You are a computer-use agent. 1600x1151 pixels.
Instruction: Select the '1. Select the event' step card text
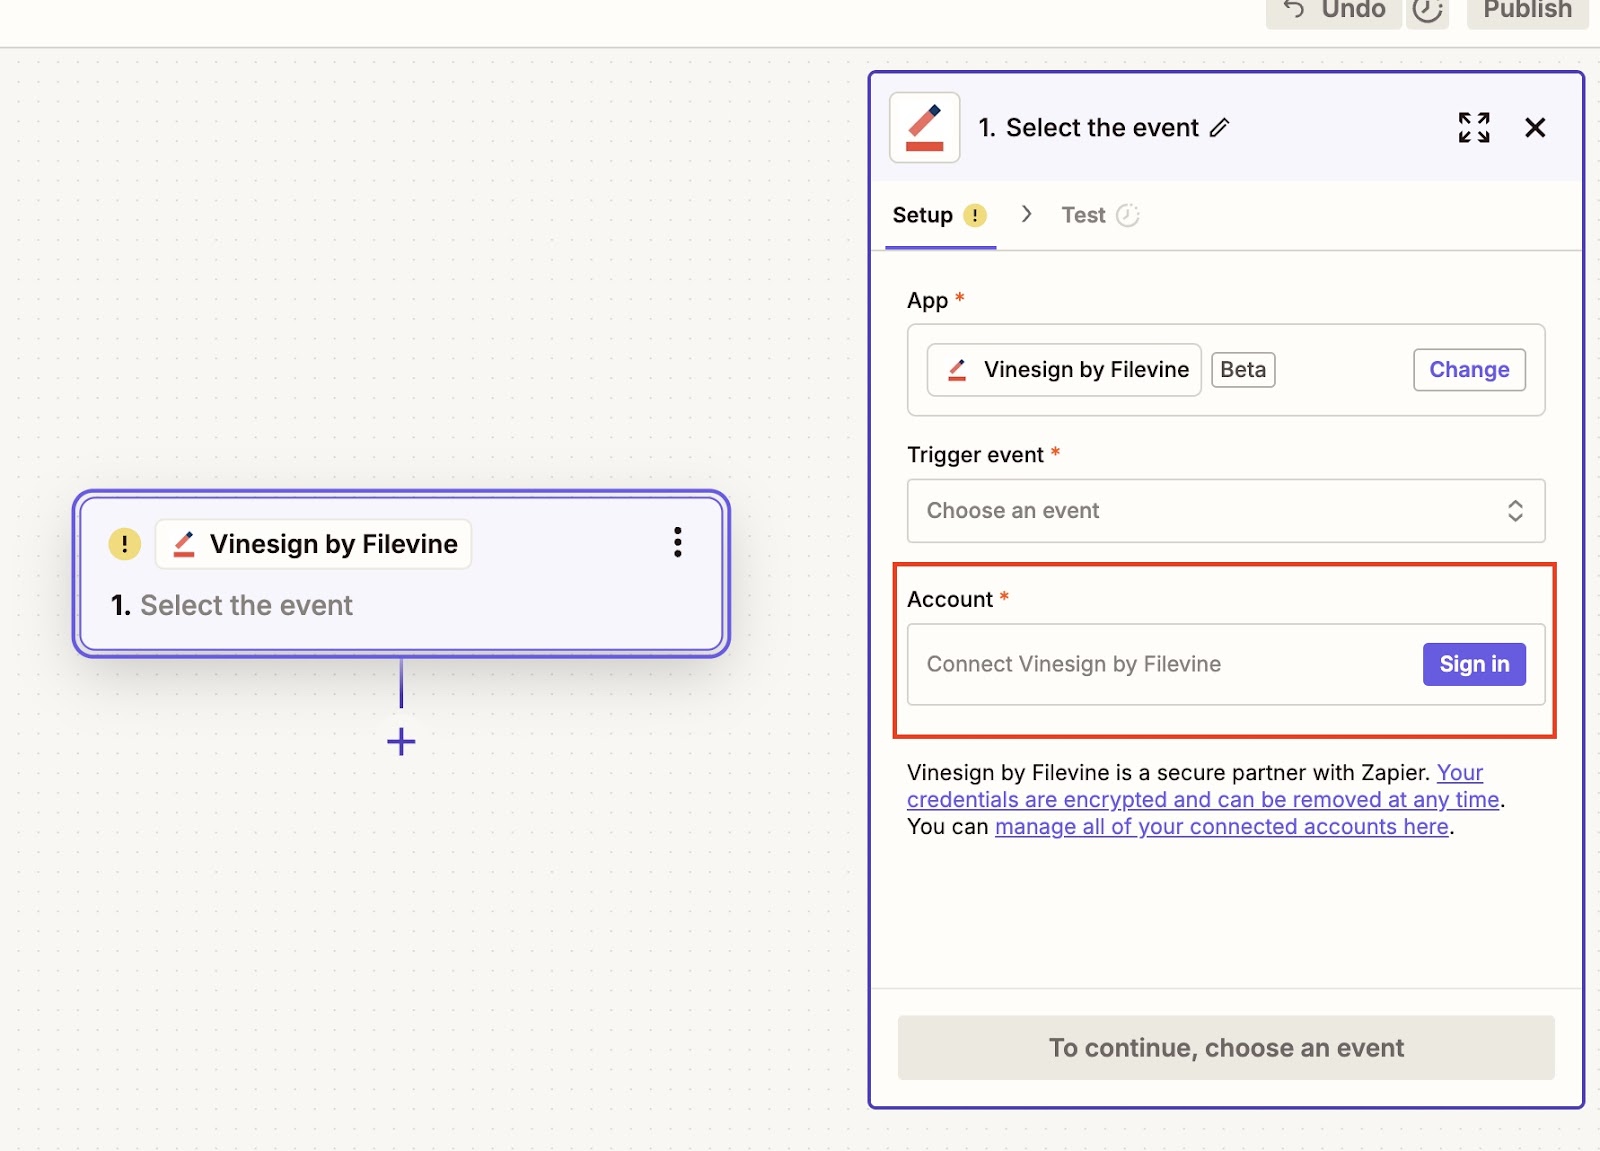coord(232,606)
